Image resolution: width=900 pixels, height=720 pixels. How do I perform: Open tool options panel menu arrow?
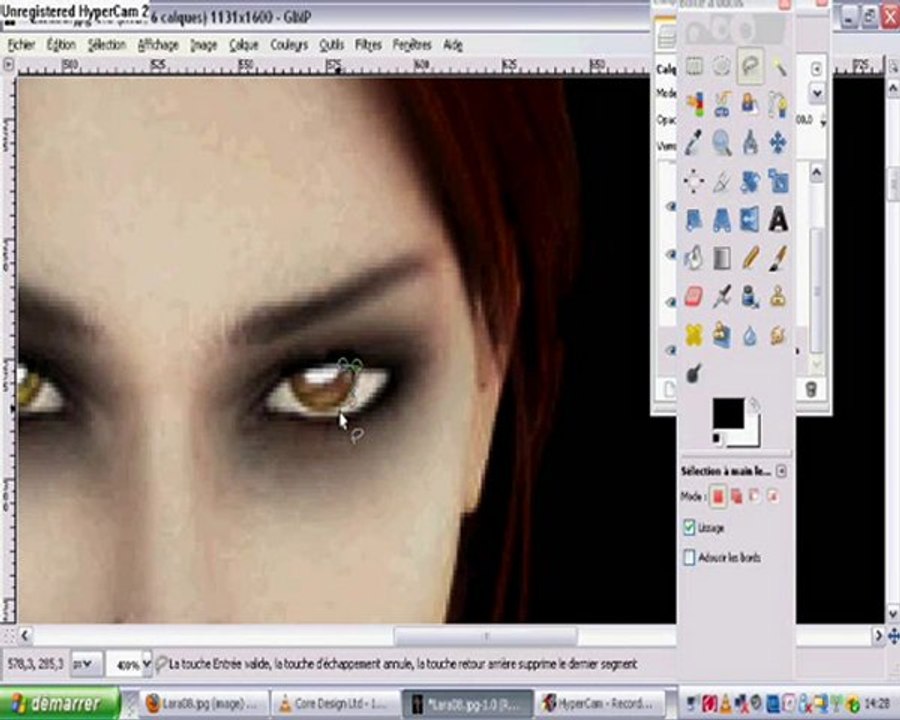[x=781, y=471]
